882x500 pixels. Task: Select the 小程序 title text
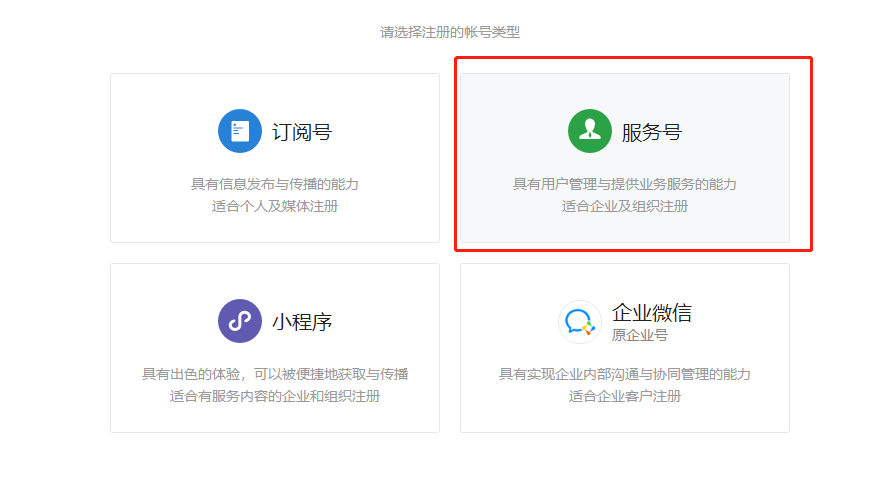(302, 322)
